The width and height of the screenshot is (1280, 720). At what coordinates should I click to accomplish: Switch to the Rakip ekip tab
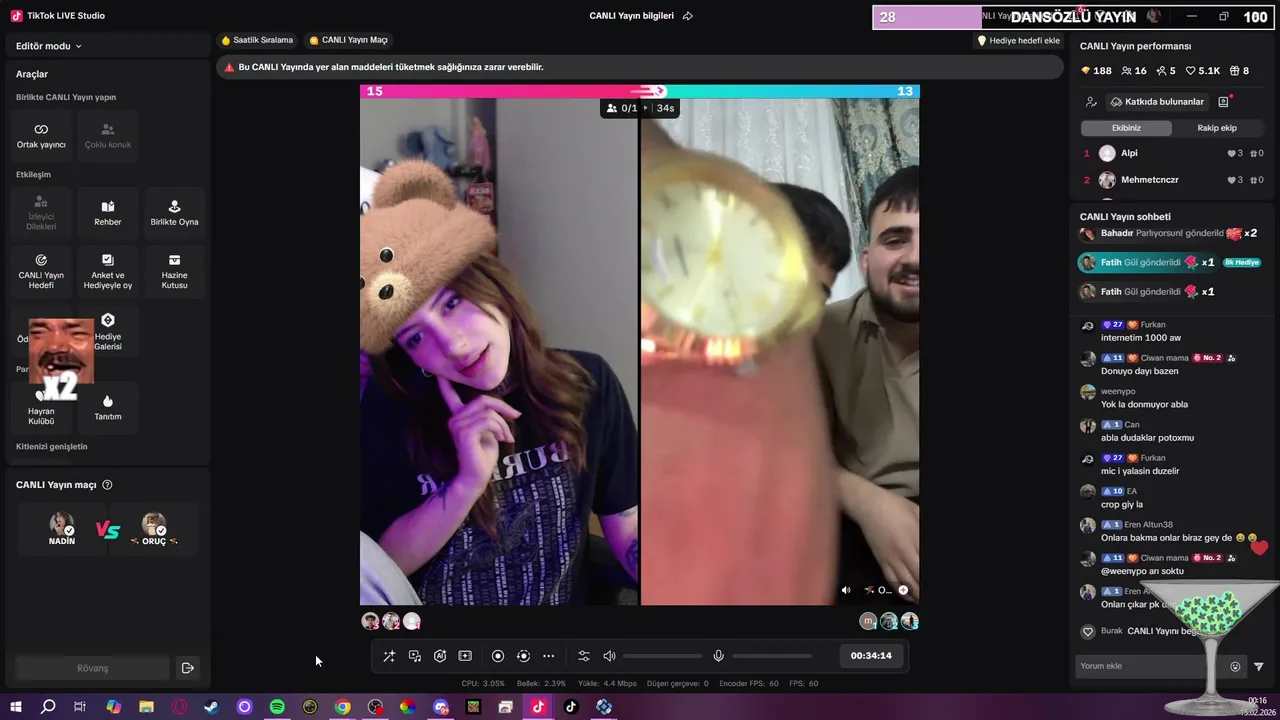click(x=1217, y=128)
